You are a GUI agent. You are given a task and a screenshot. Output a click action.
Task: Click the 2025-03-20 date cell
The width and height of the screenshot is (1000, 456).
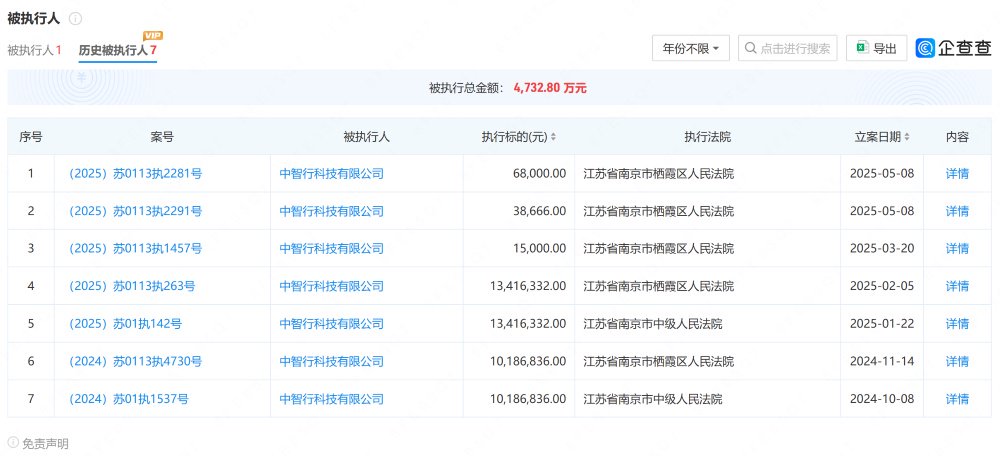click(882, 249)
